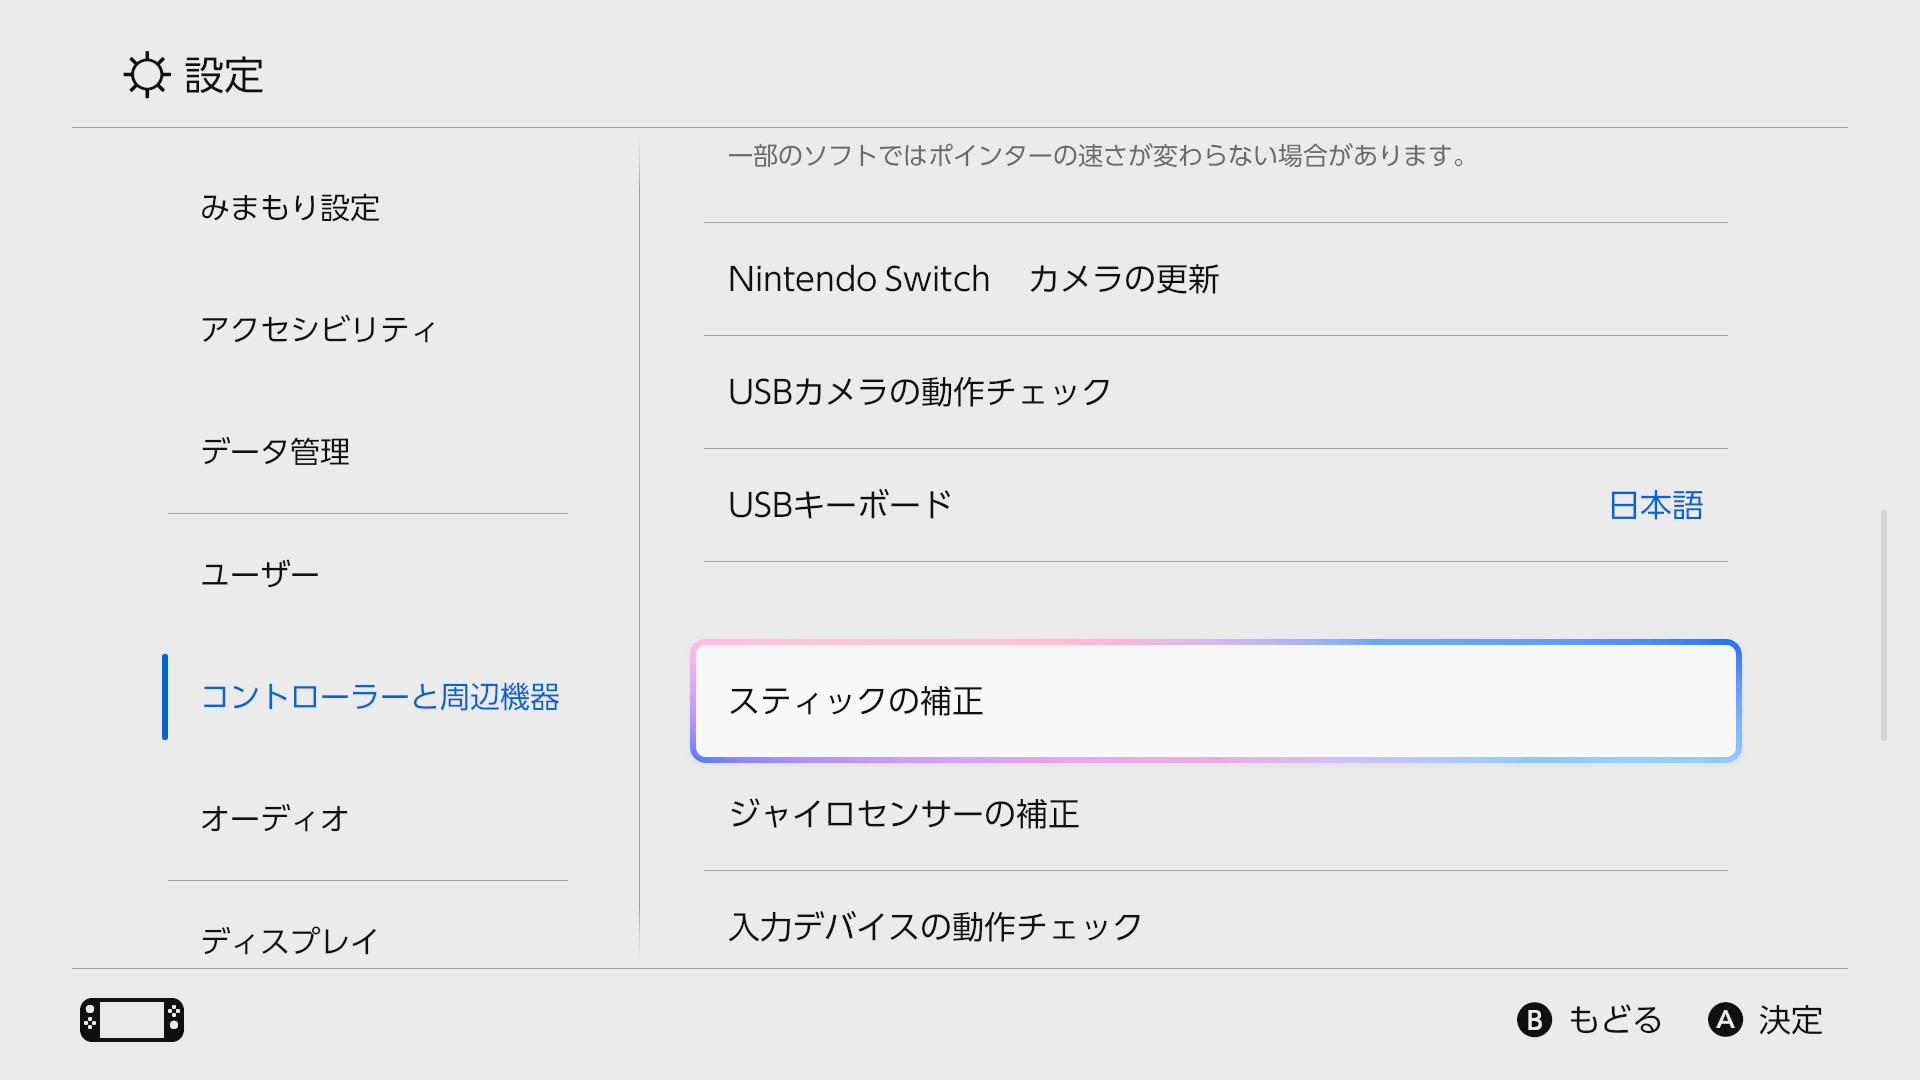
Task: Open 入力デバイスの動作チェック
Action: (935, 927)
